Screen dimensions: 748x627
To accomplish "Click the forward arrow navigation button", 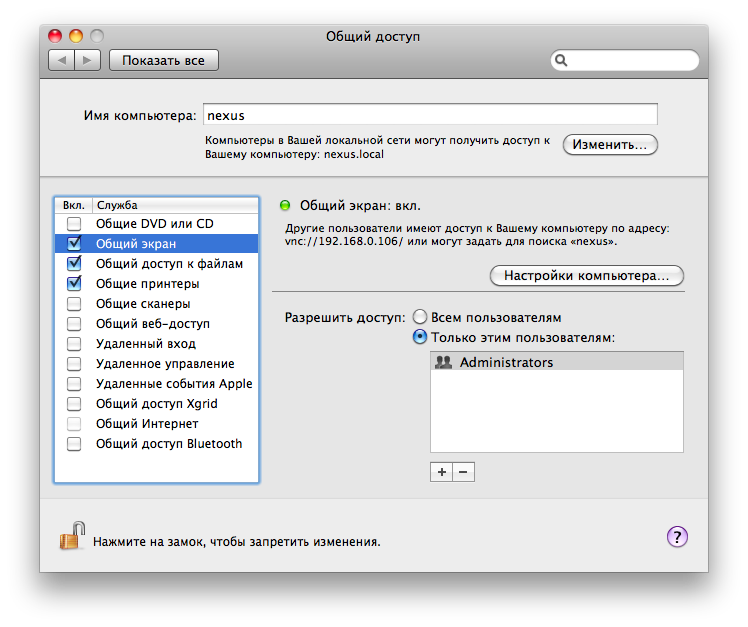I will point(87,60).
